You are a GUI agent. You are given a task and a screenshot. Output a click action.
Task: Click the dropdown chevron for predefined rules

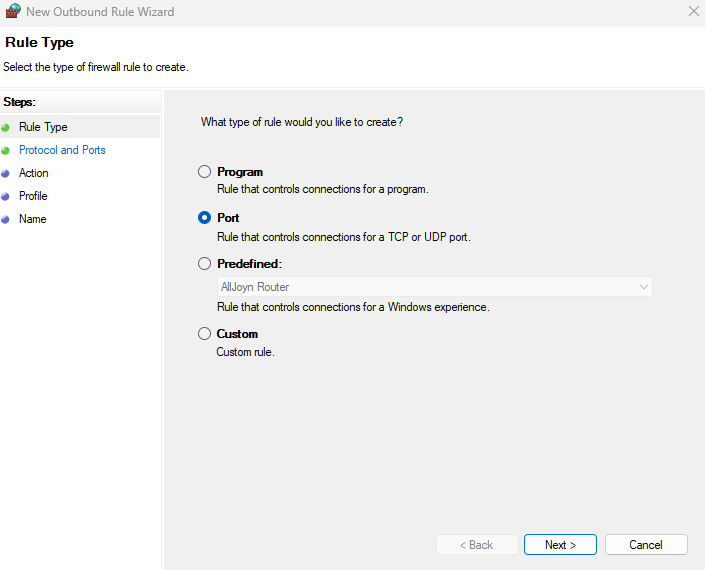643,287
